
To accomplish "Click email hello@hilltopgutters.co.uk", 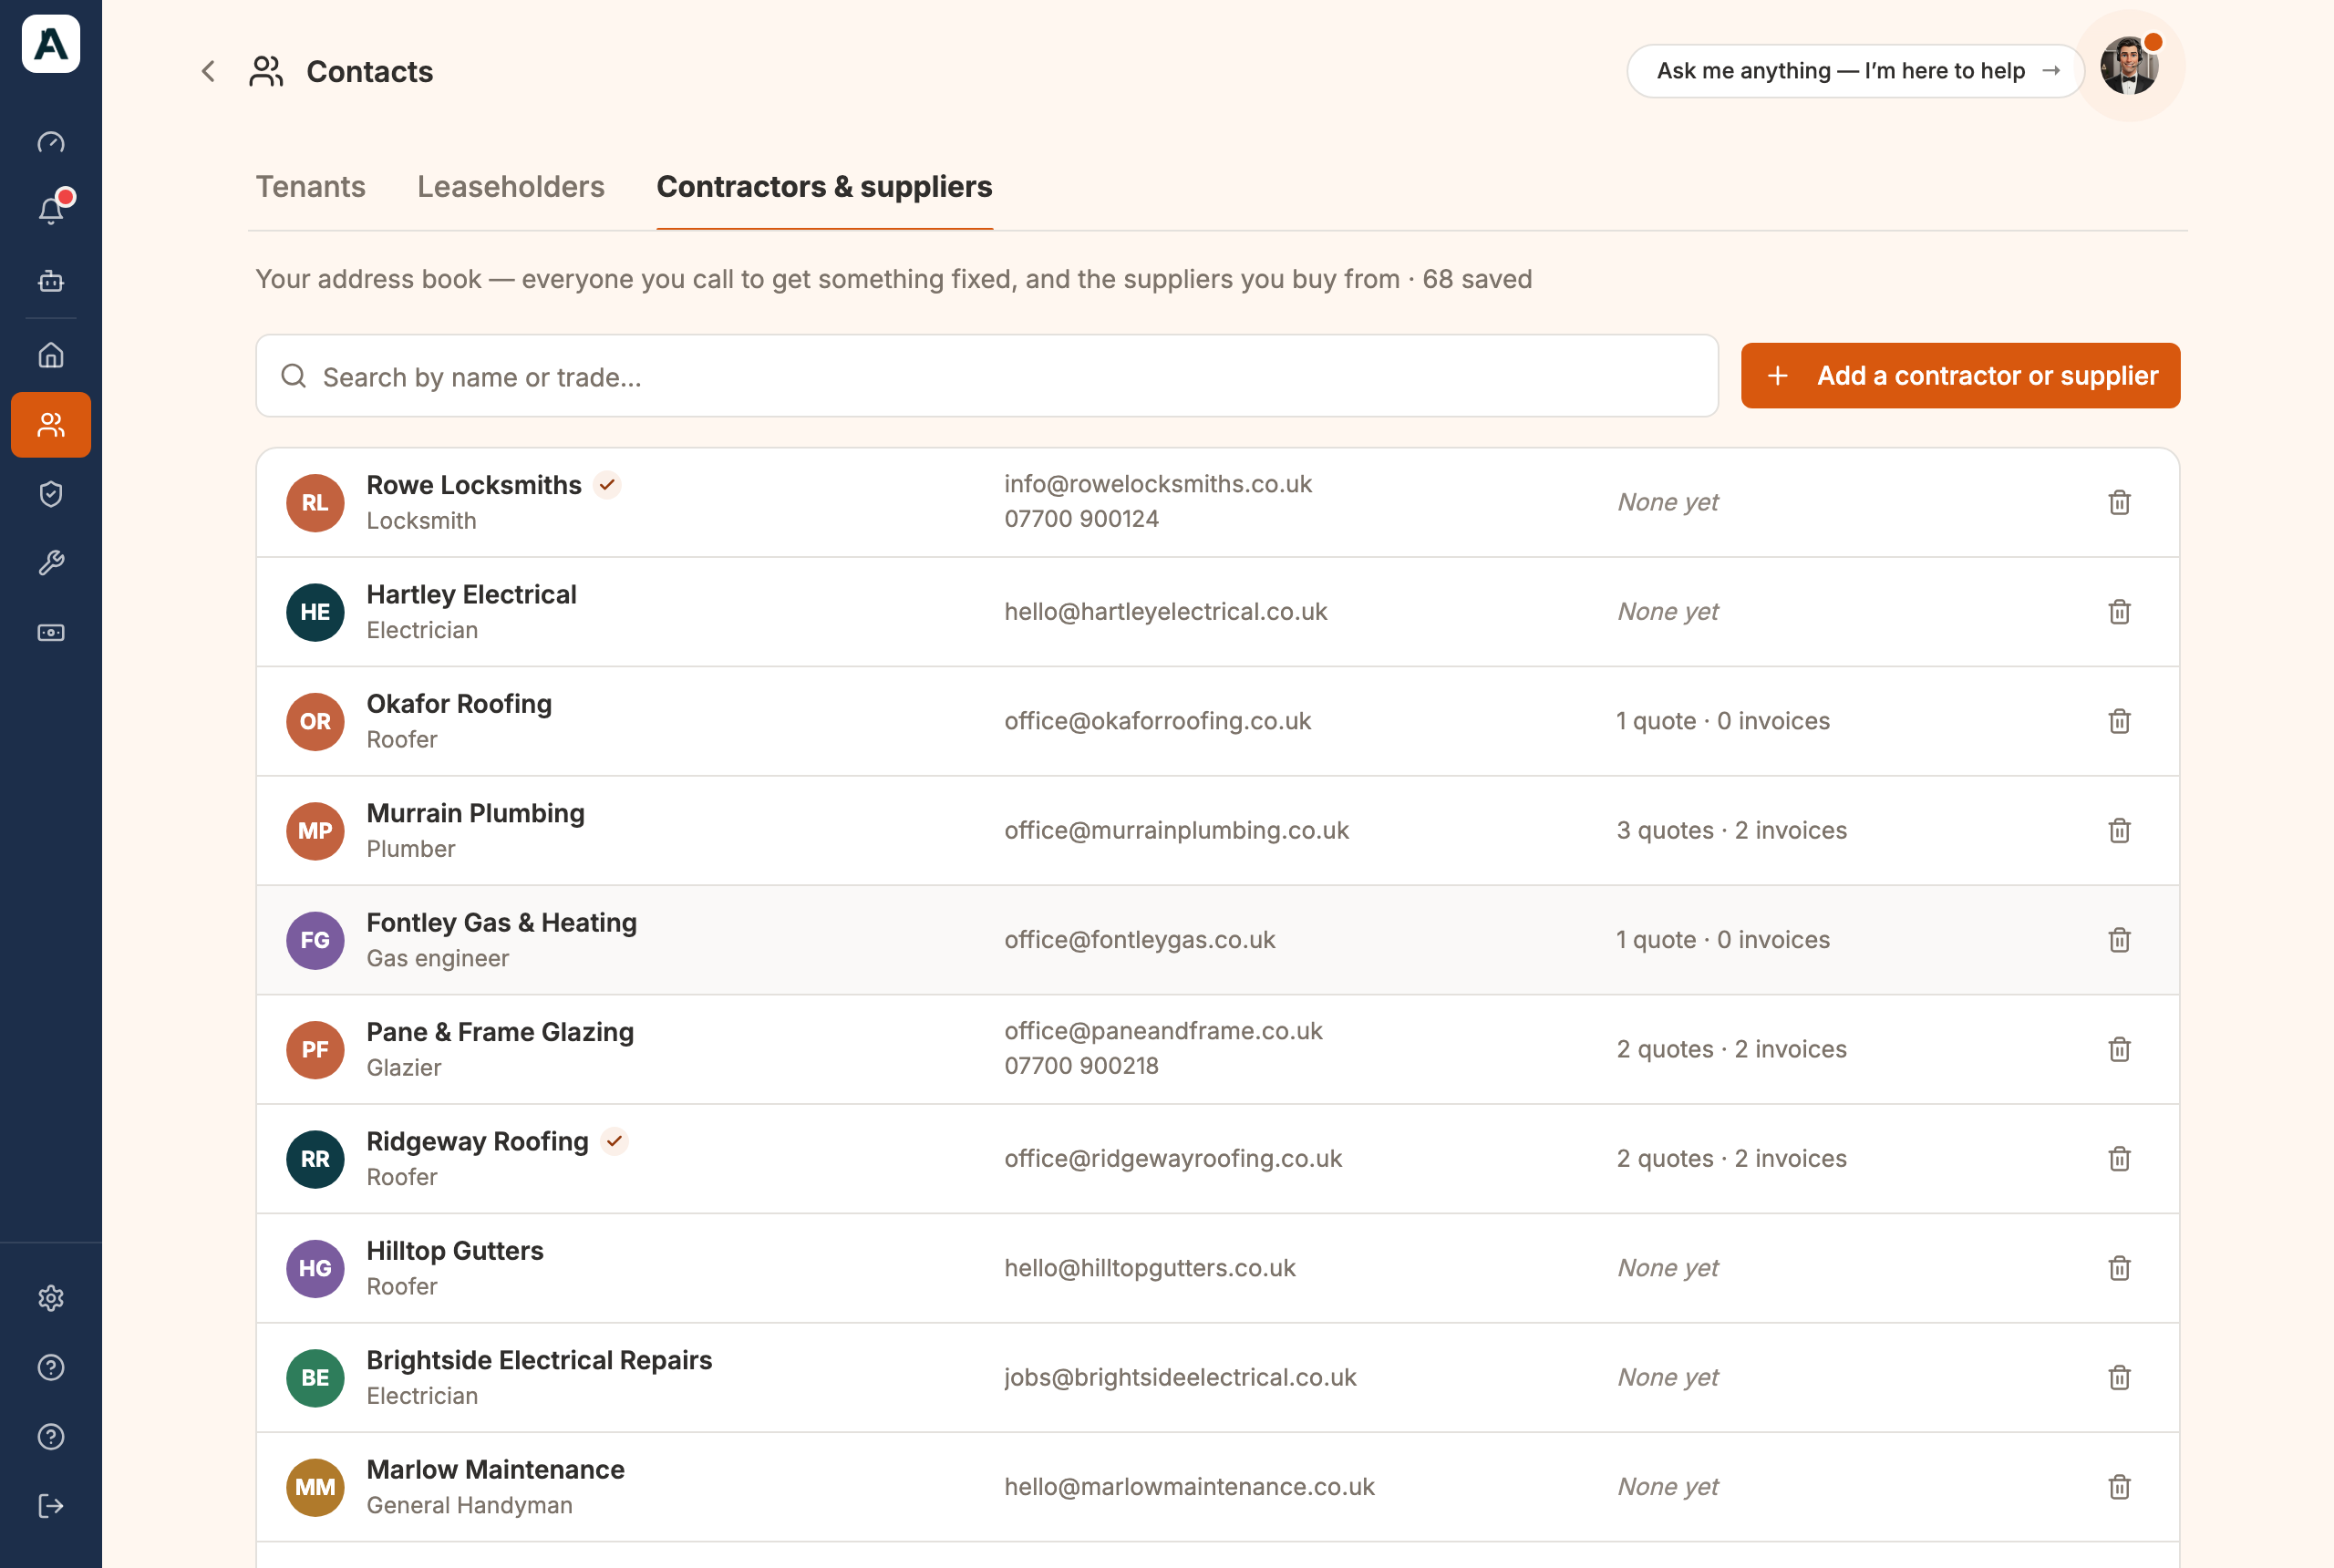I will point(1149,1268).
